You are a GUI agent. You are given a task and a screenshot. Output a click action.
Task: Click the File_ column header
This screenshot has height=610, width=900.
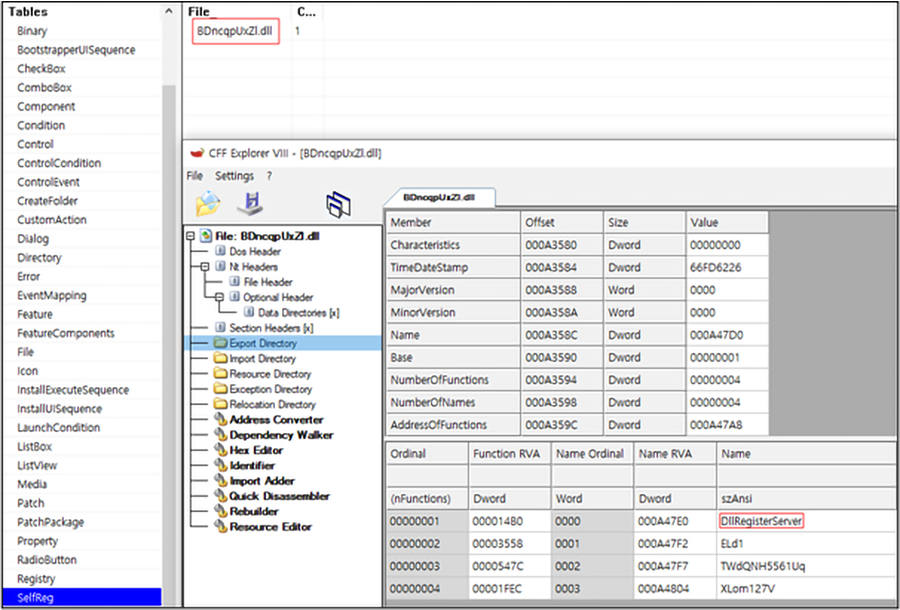[x=237, y=12]
